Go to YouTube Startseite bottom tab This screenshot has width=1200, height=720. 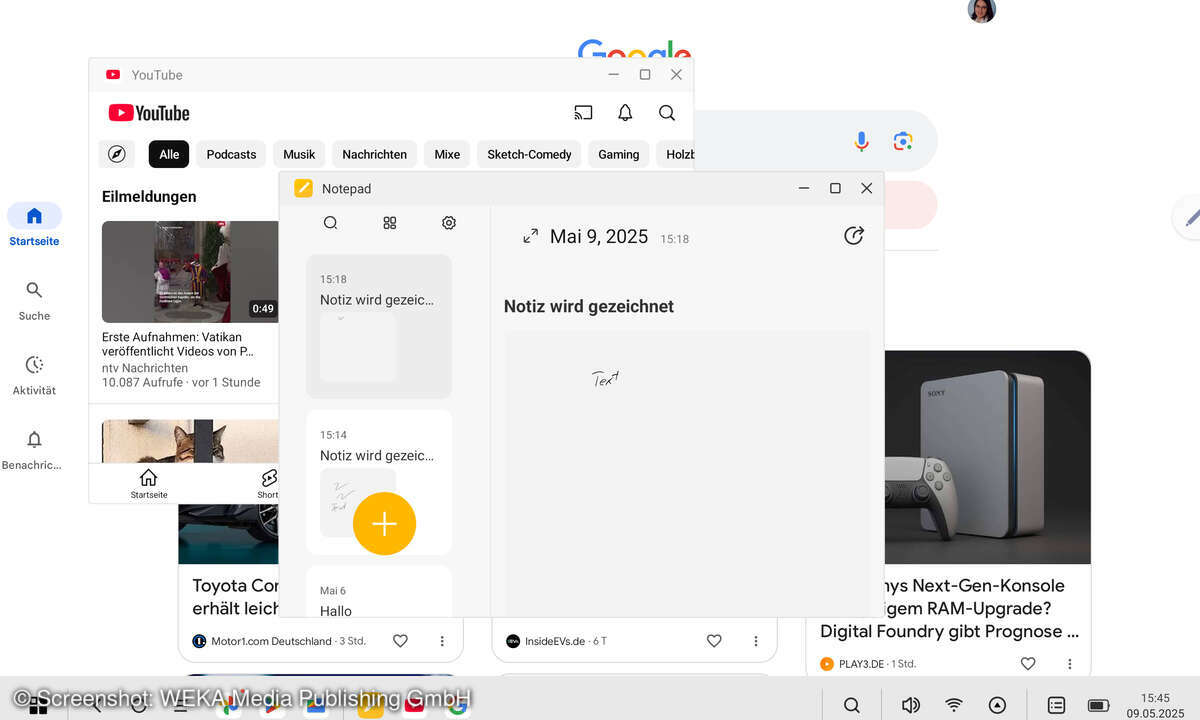pos(149,483)
